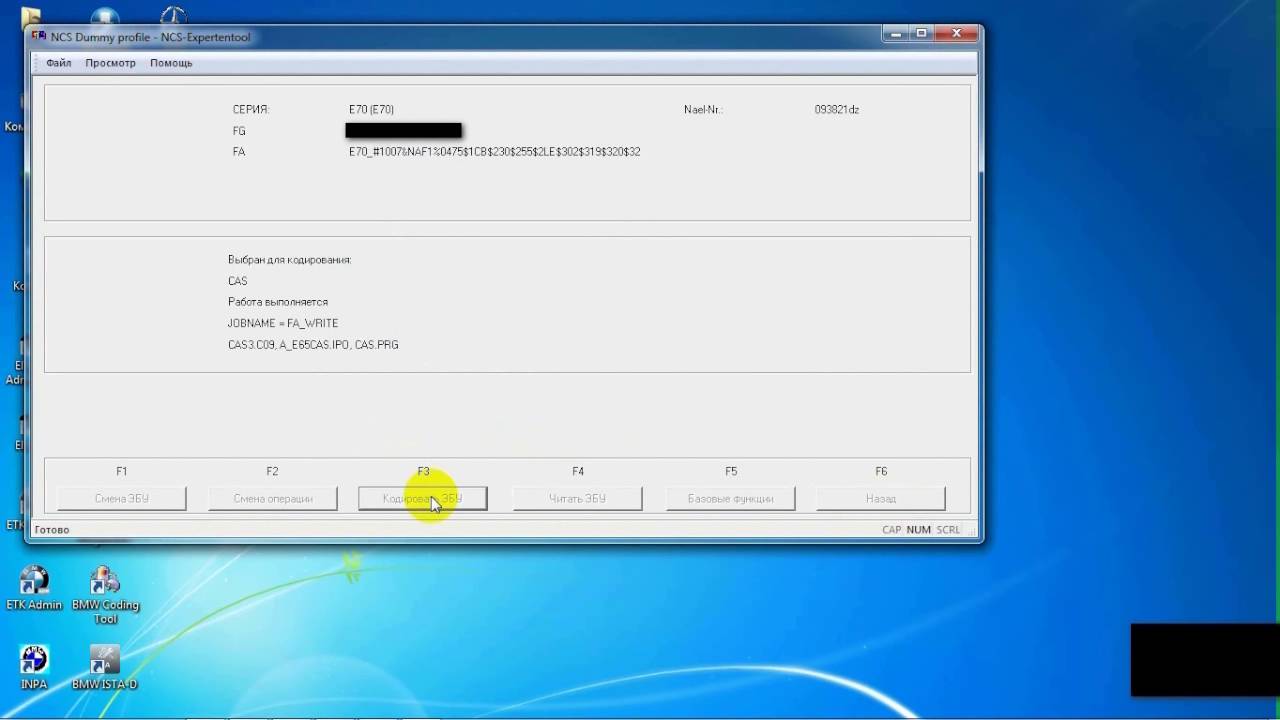Click the CAP indicator in the status bar
Viewport: 1280px width, 720px height.
[892, 530]
